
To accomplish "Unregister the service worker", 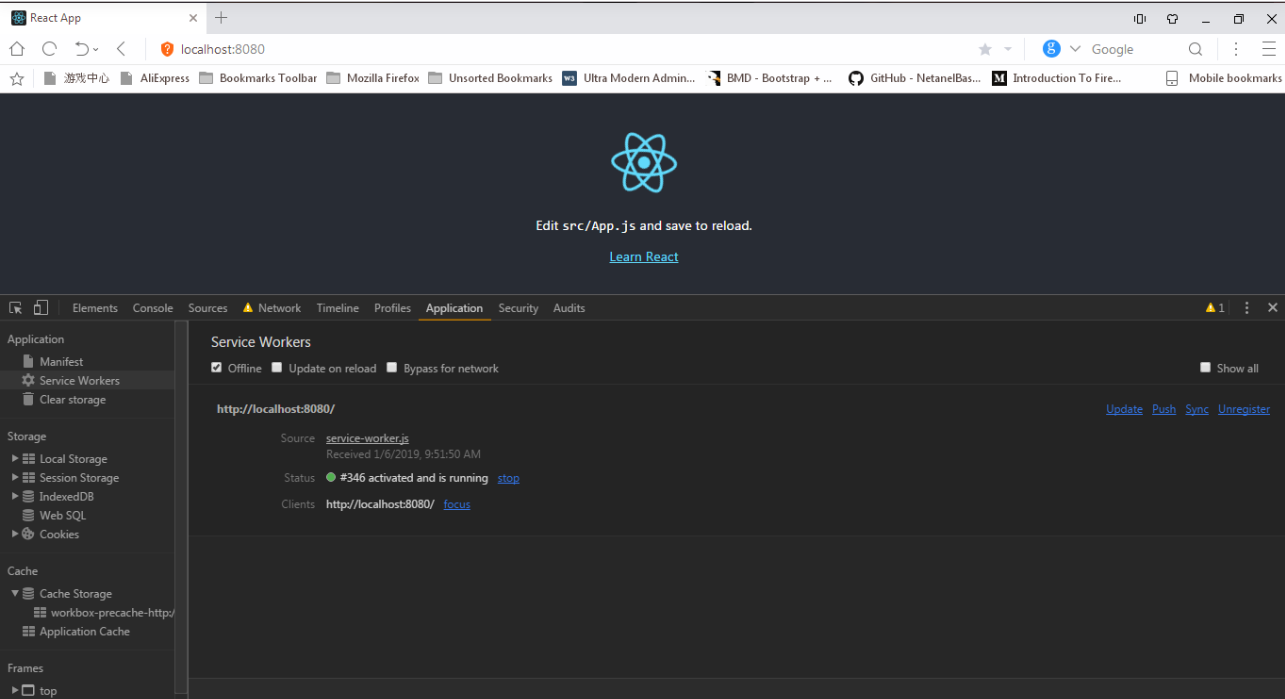I will 1244,409.
